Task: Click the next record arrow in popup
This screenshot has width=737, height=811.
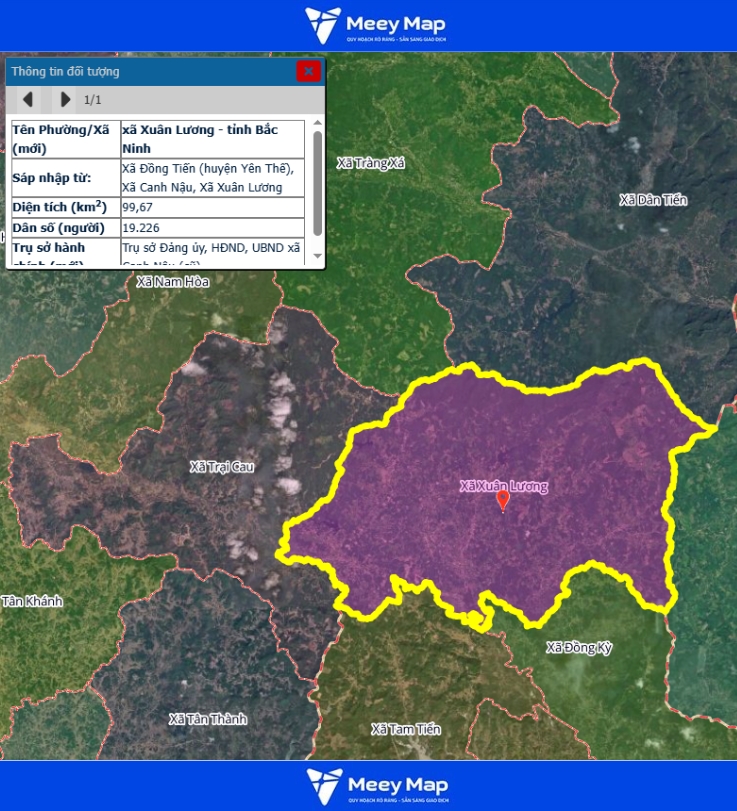Action: click(65, 99)
